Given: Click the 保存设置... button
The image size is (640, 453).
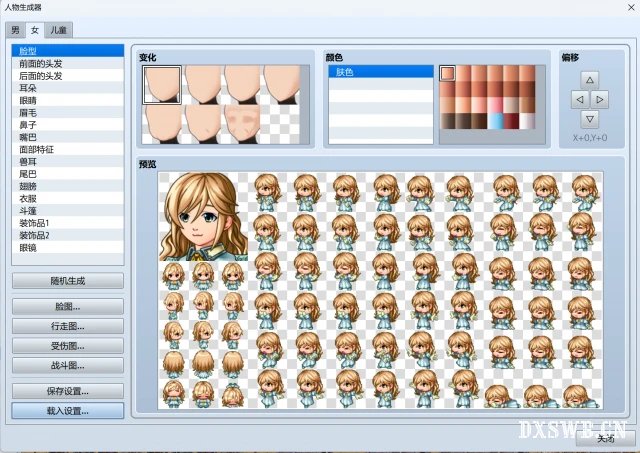Looking at the screenshot, I should click(x=67, y=391).
